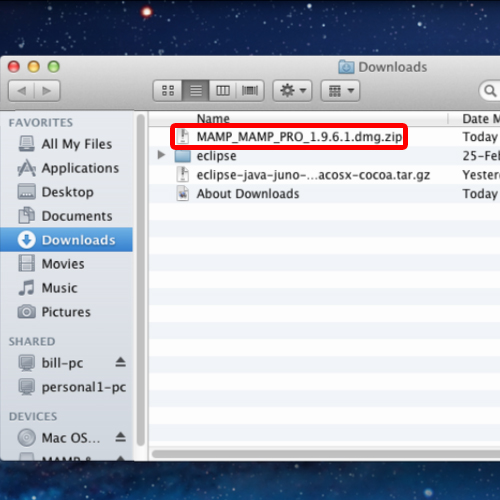Screen dimensions: 500x500
Task: Click the eclipse folder icon
Action: (x=183, y=156)
